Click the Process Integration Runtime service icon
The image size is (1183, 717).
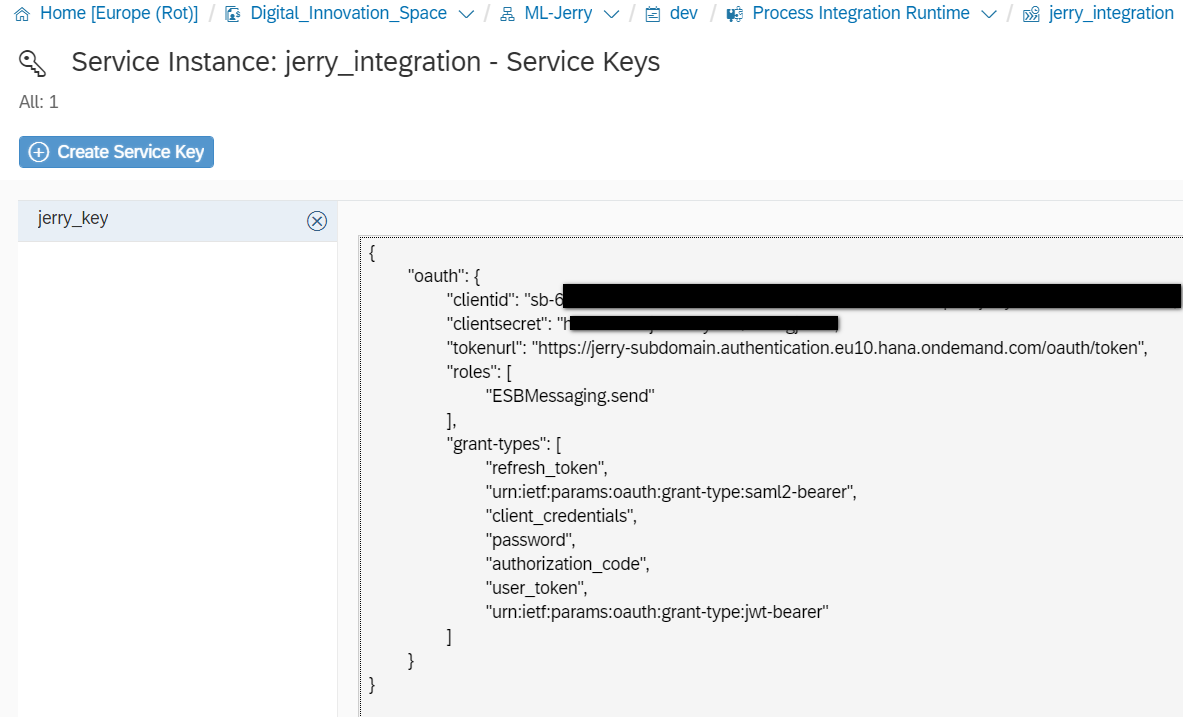coord(735,14)
